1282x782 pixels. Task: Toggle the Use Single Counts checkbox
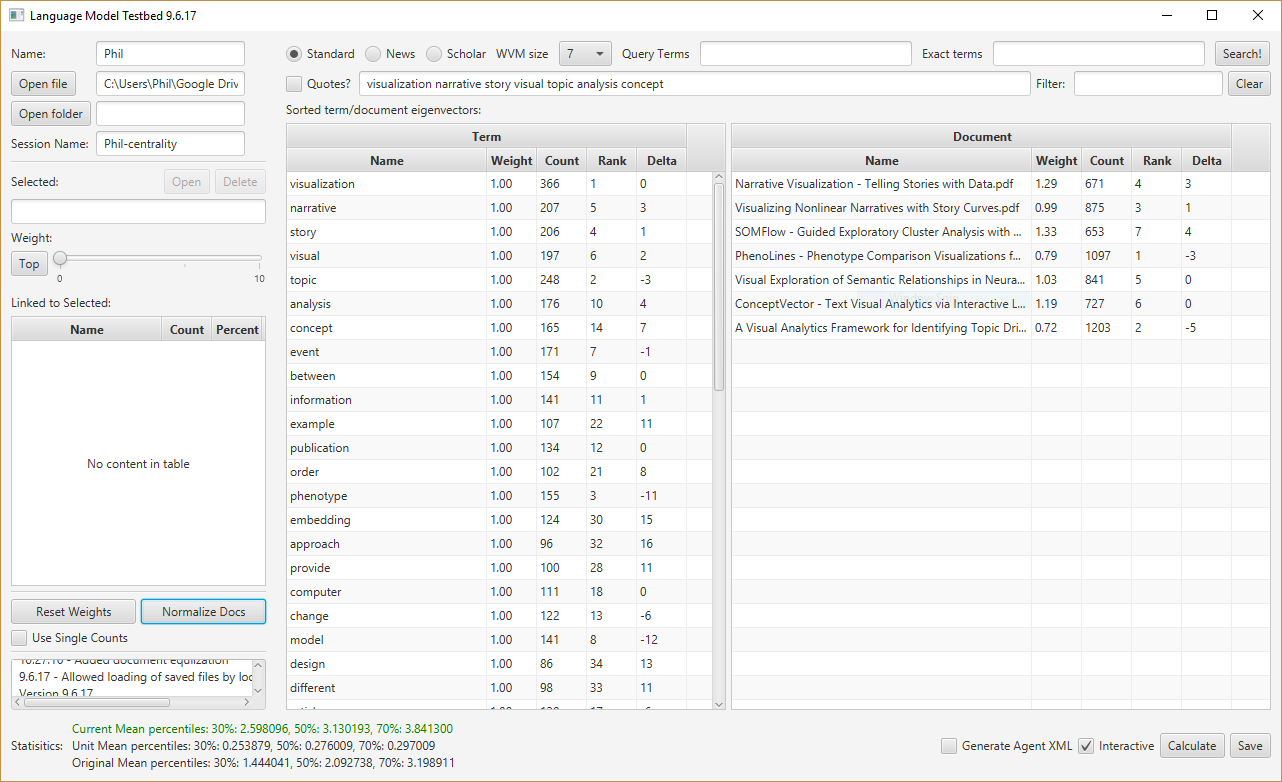pyautogui.click(x=19, y=638)
